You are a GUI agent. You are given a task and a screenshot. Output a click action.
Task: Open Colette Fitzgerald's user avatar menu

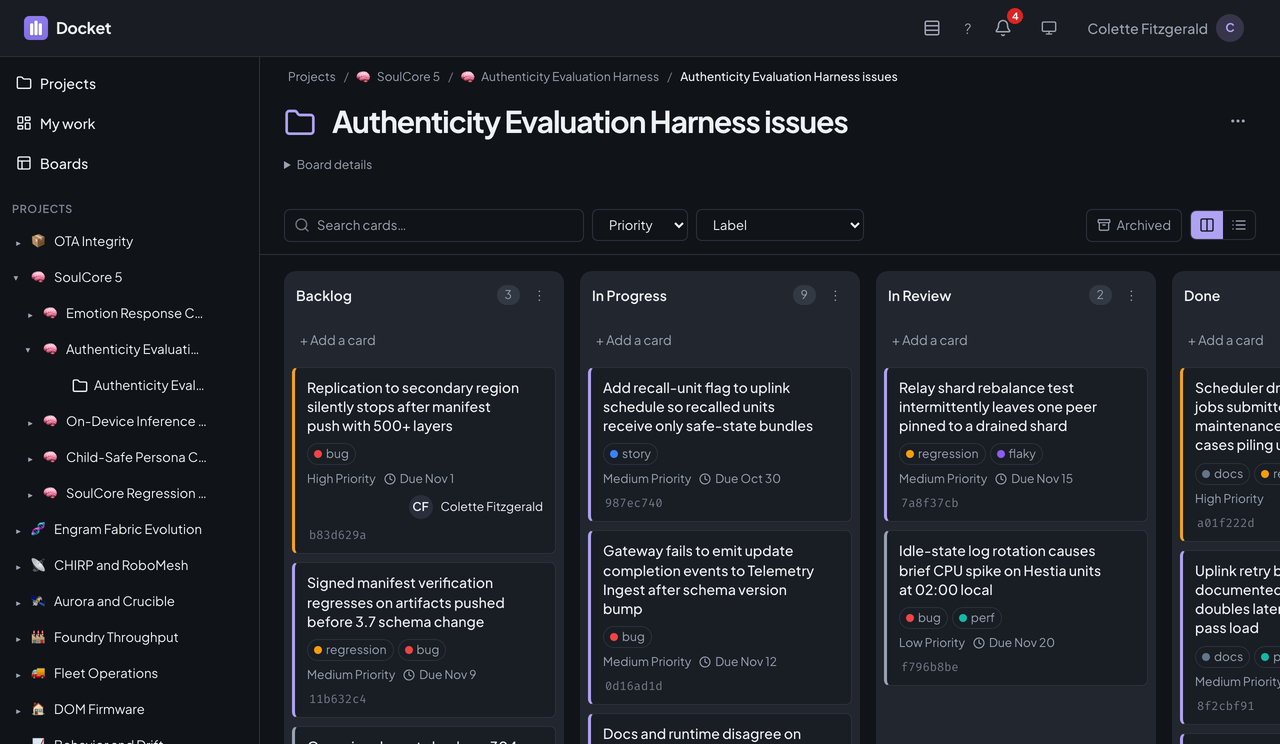click(x=1230, y=28)
